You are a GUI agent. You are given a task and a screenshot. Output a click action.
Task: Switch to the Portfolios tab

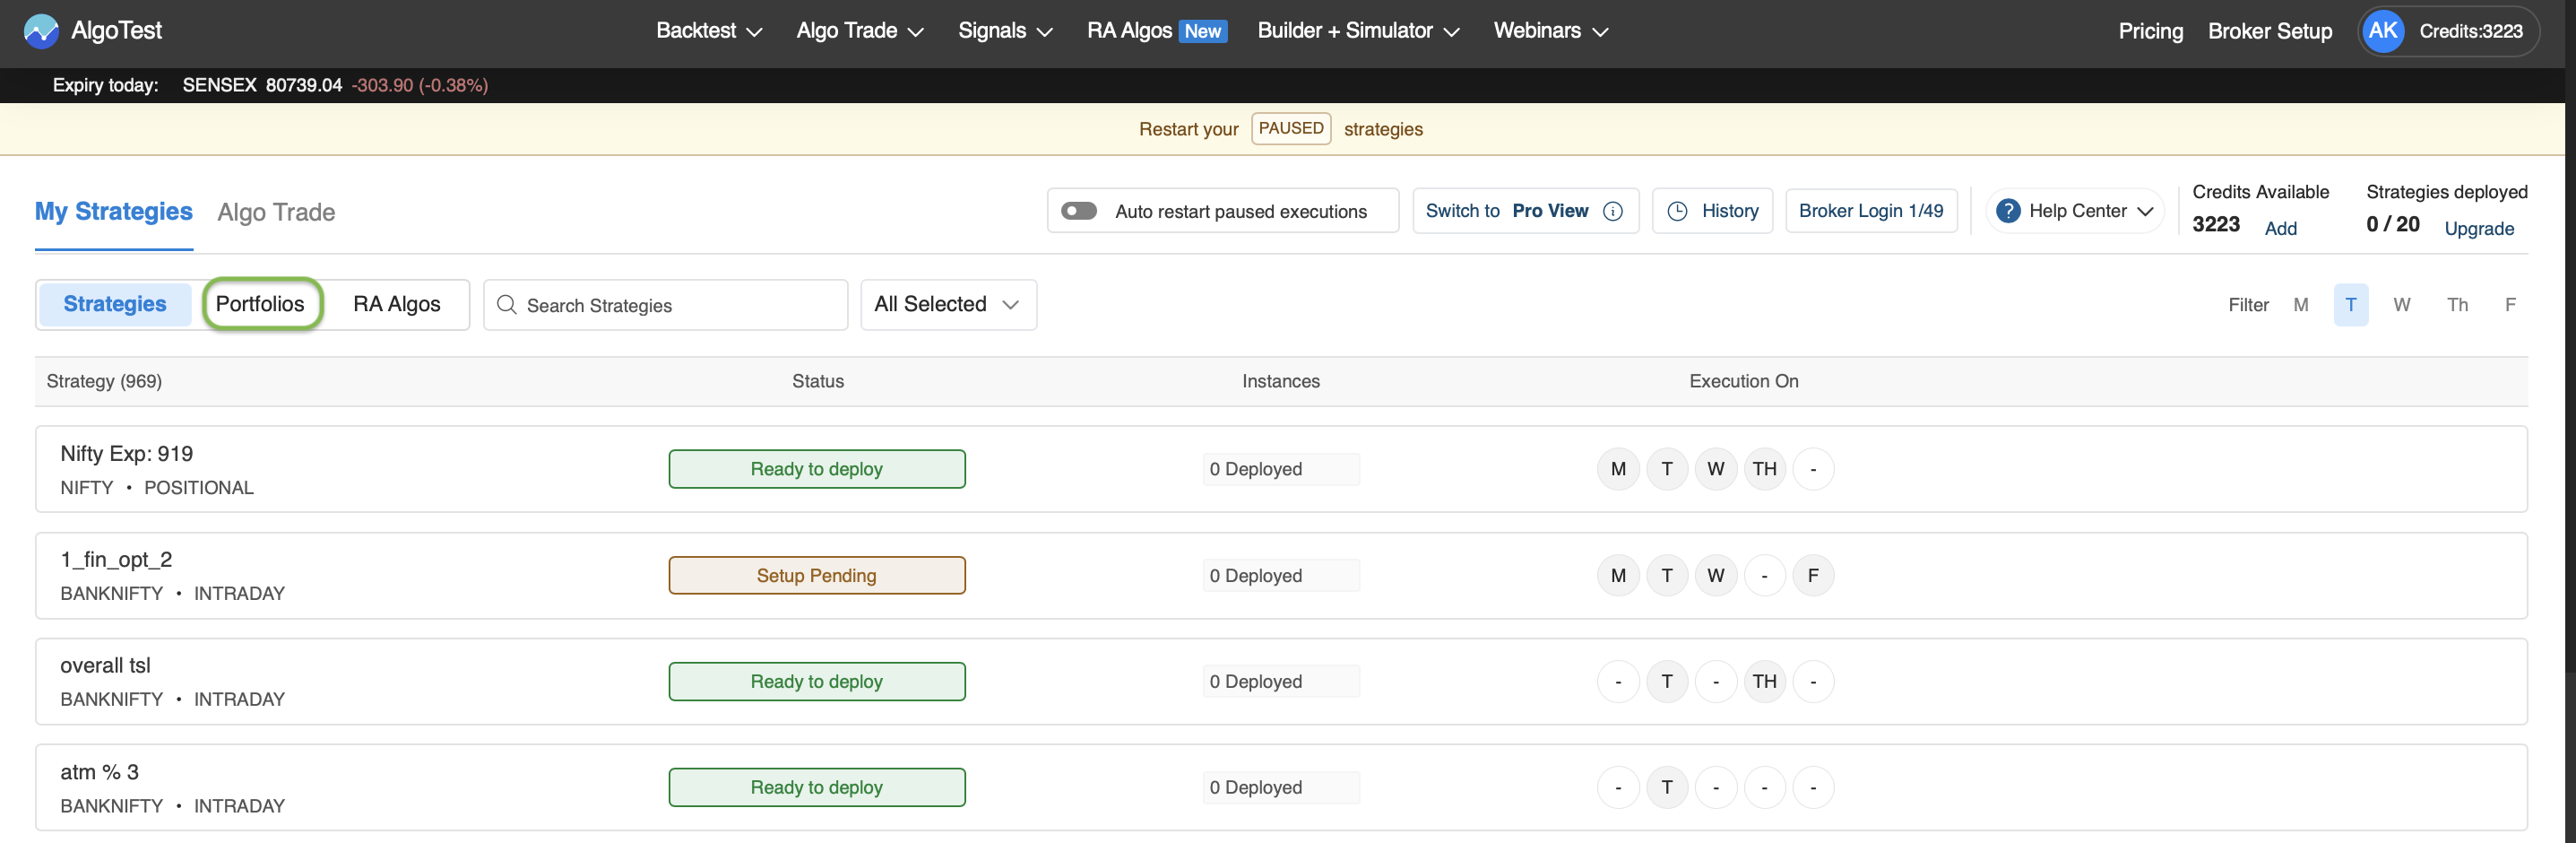tap(262, 303)
